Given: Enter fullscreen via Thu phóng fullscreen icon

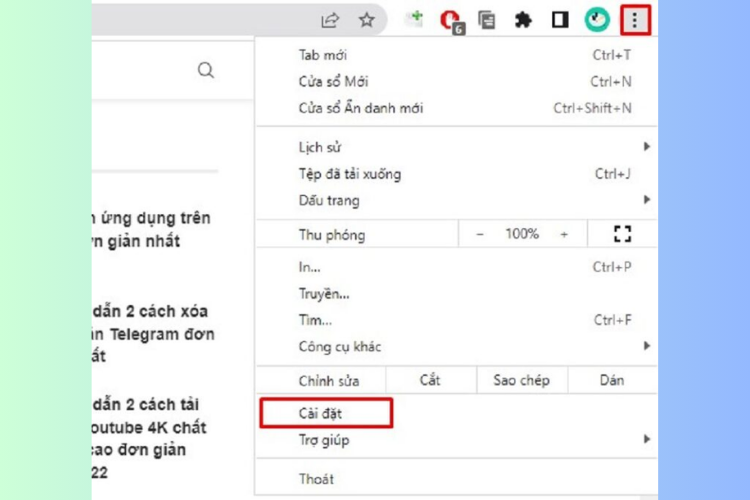Looking at the screenshot, I should (622, 234).
